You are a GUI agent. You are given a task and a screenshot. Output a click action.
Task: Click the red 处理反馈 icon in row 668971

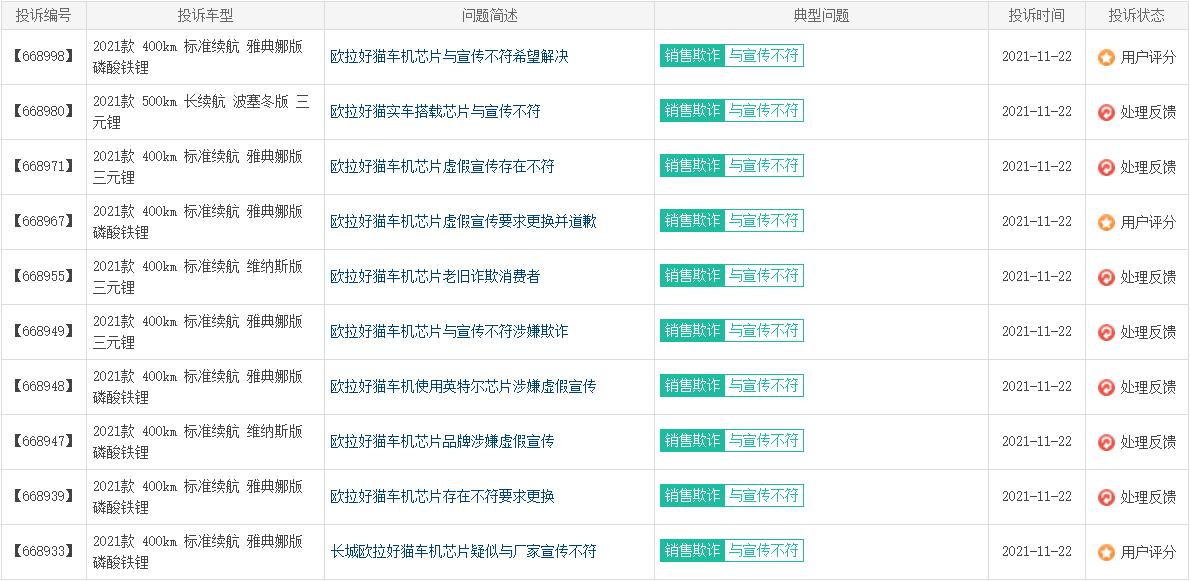pyautogui.click(x=1106, y=167)
